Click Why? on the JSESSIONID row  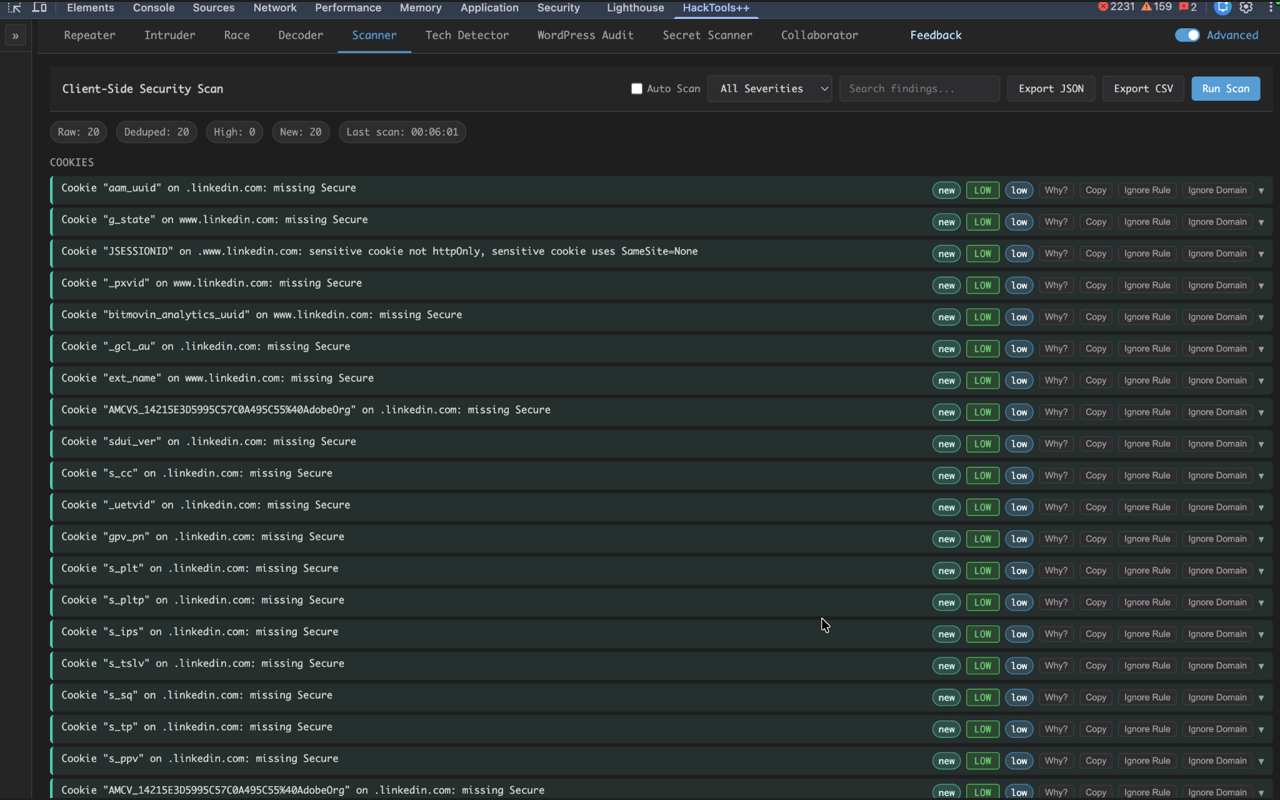click(x=1056, y=254)
